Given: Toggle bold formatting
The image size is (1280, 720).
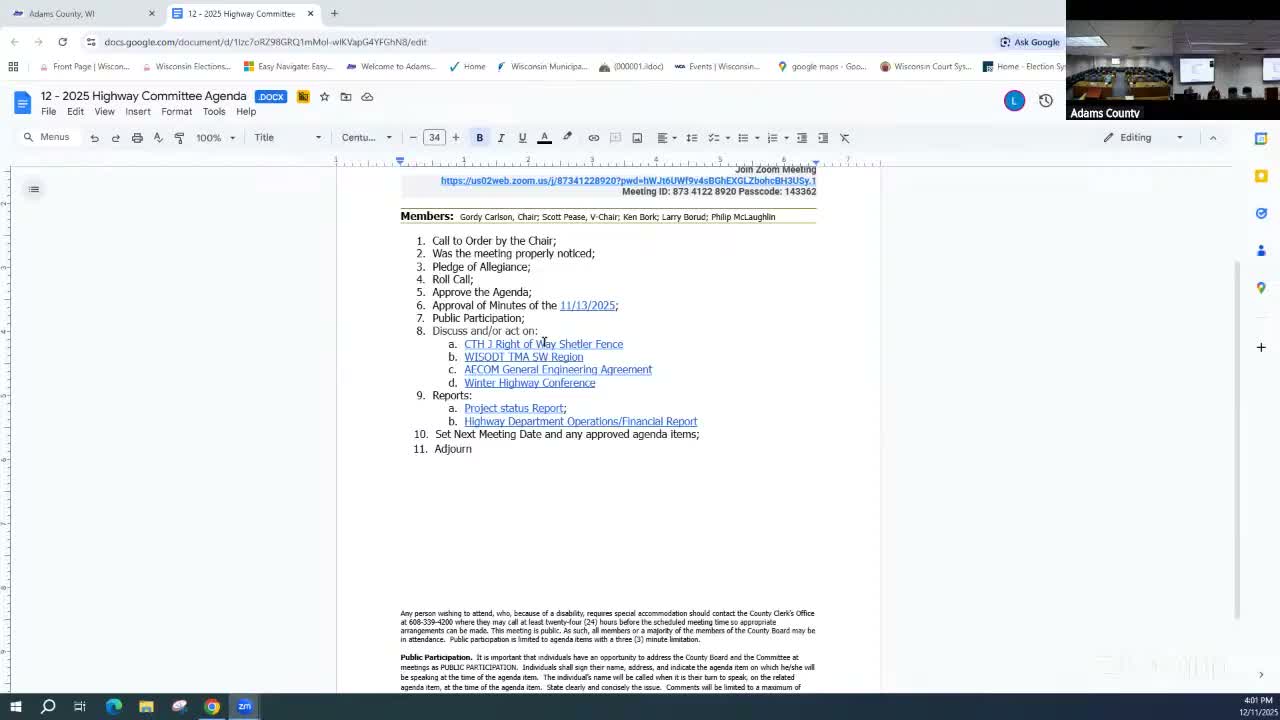Looking at the screenshot, I should click(479, 138).
